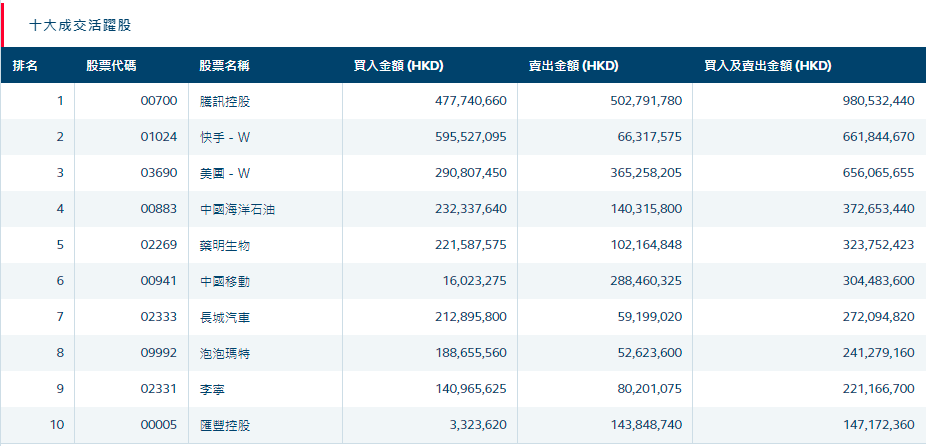Select the 股票名稱 column header
Image resolution: width=926 pixels, height=446 pixels.
point(224,66)
